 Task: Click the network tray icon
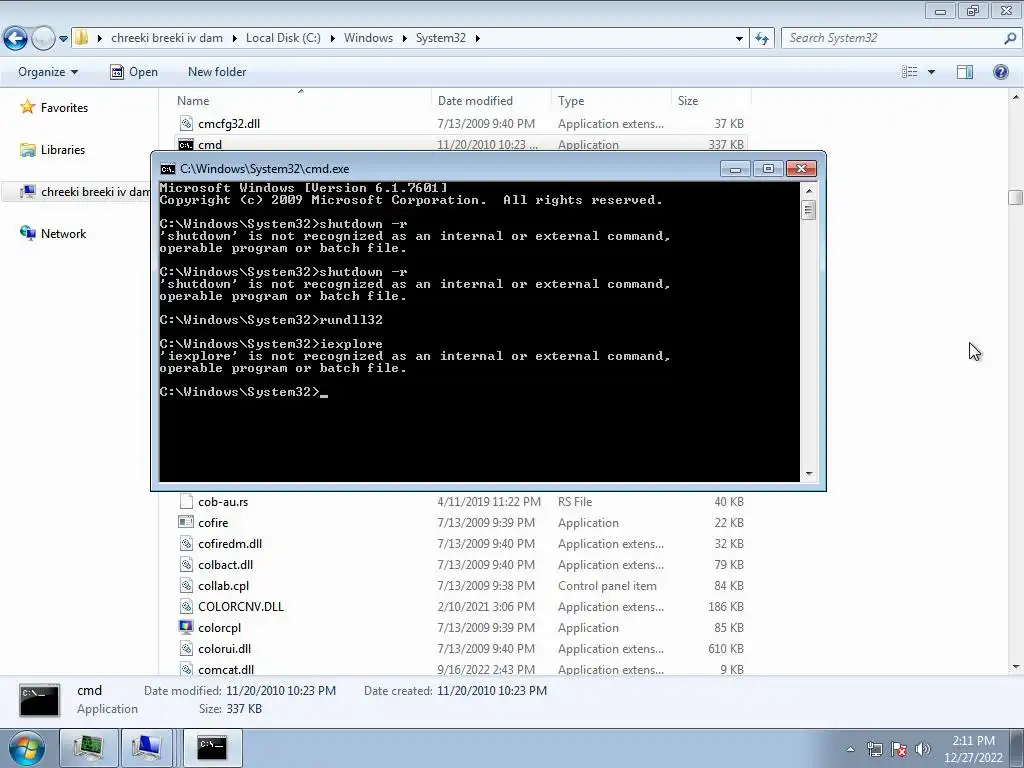click(874, 749)
